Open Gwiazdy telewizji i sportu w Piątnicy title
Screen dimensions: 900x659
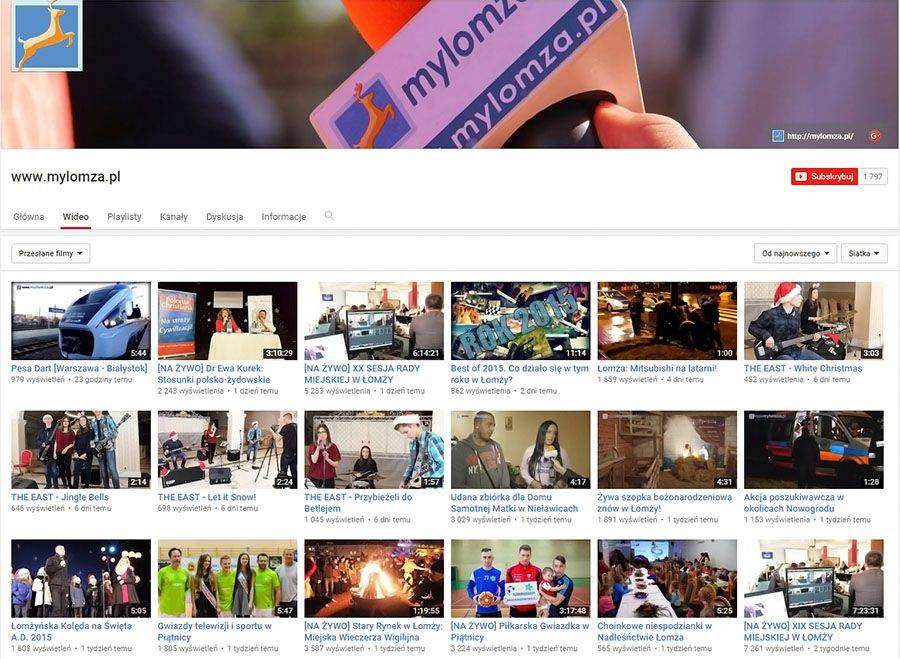[x=215, y=631]
